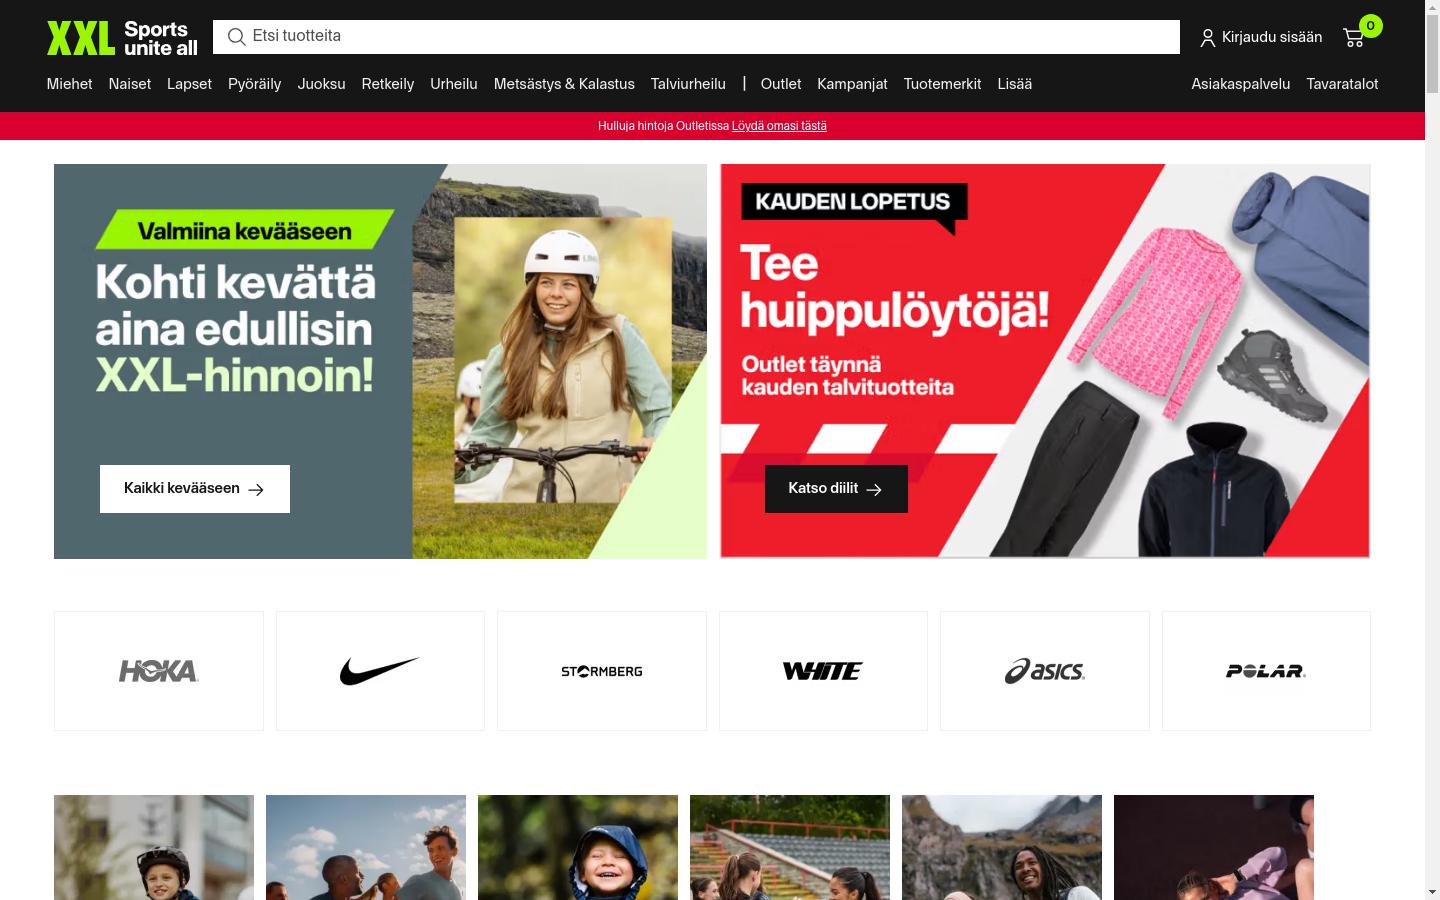The height and width of the screenshot is (900, 1440).
Task: Open the Pyöräily category
Action: tap(254, 84)
